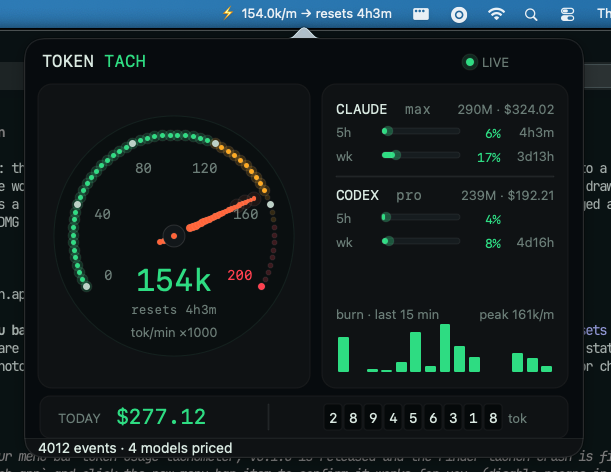Open Control Center icon in menu bar

pos(567,15)
